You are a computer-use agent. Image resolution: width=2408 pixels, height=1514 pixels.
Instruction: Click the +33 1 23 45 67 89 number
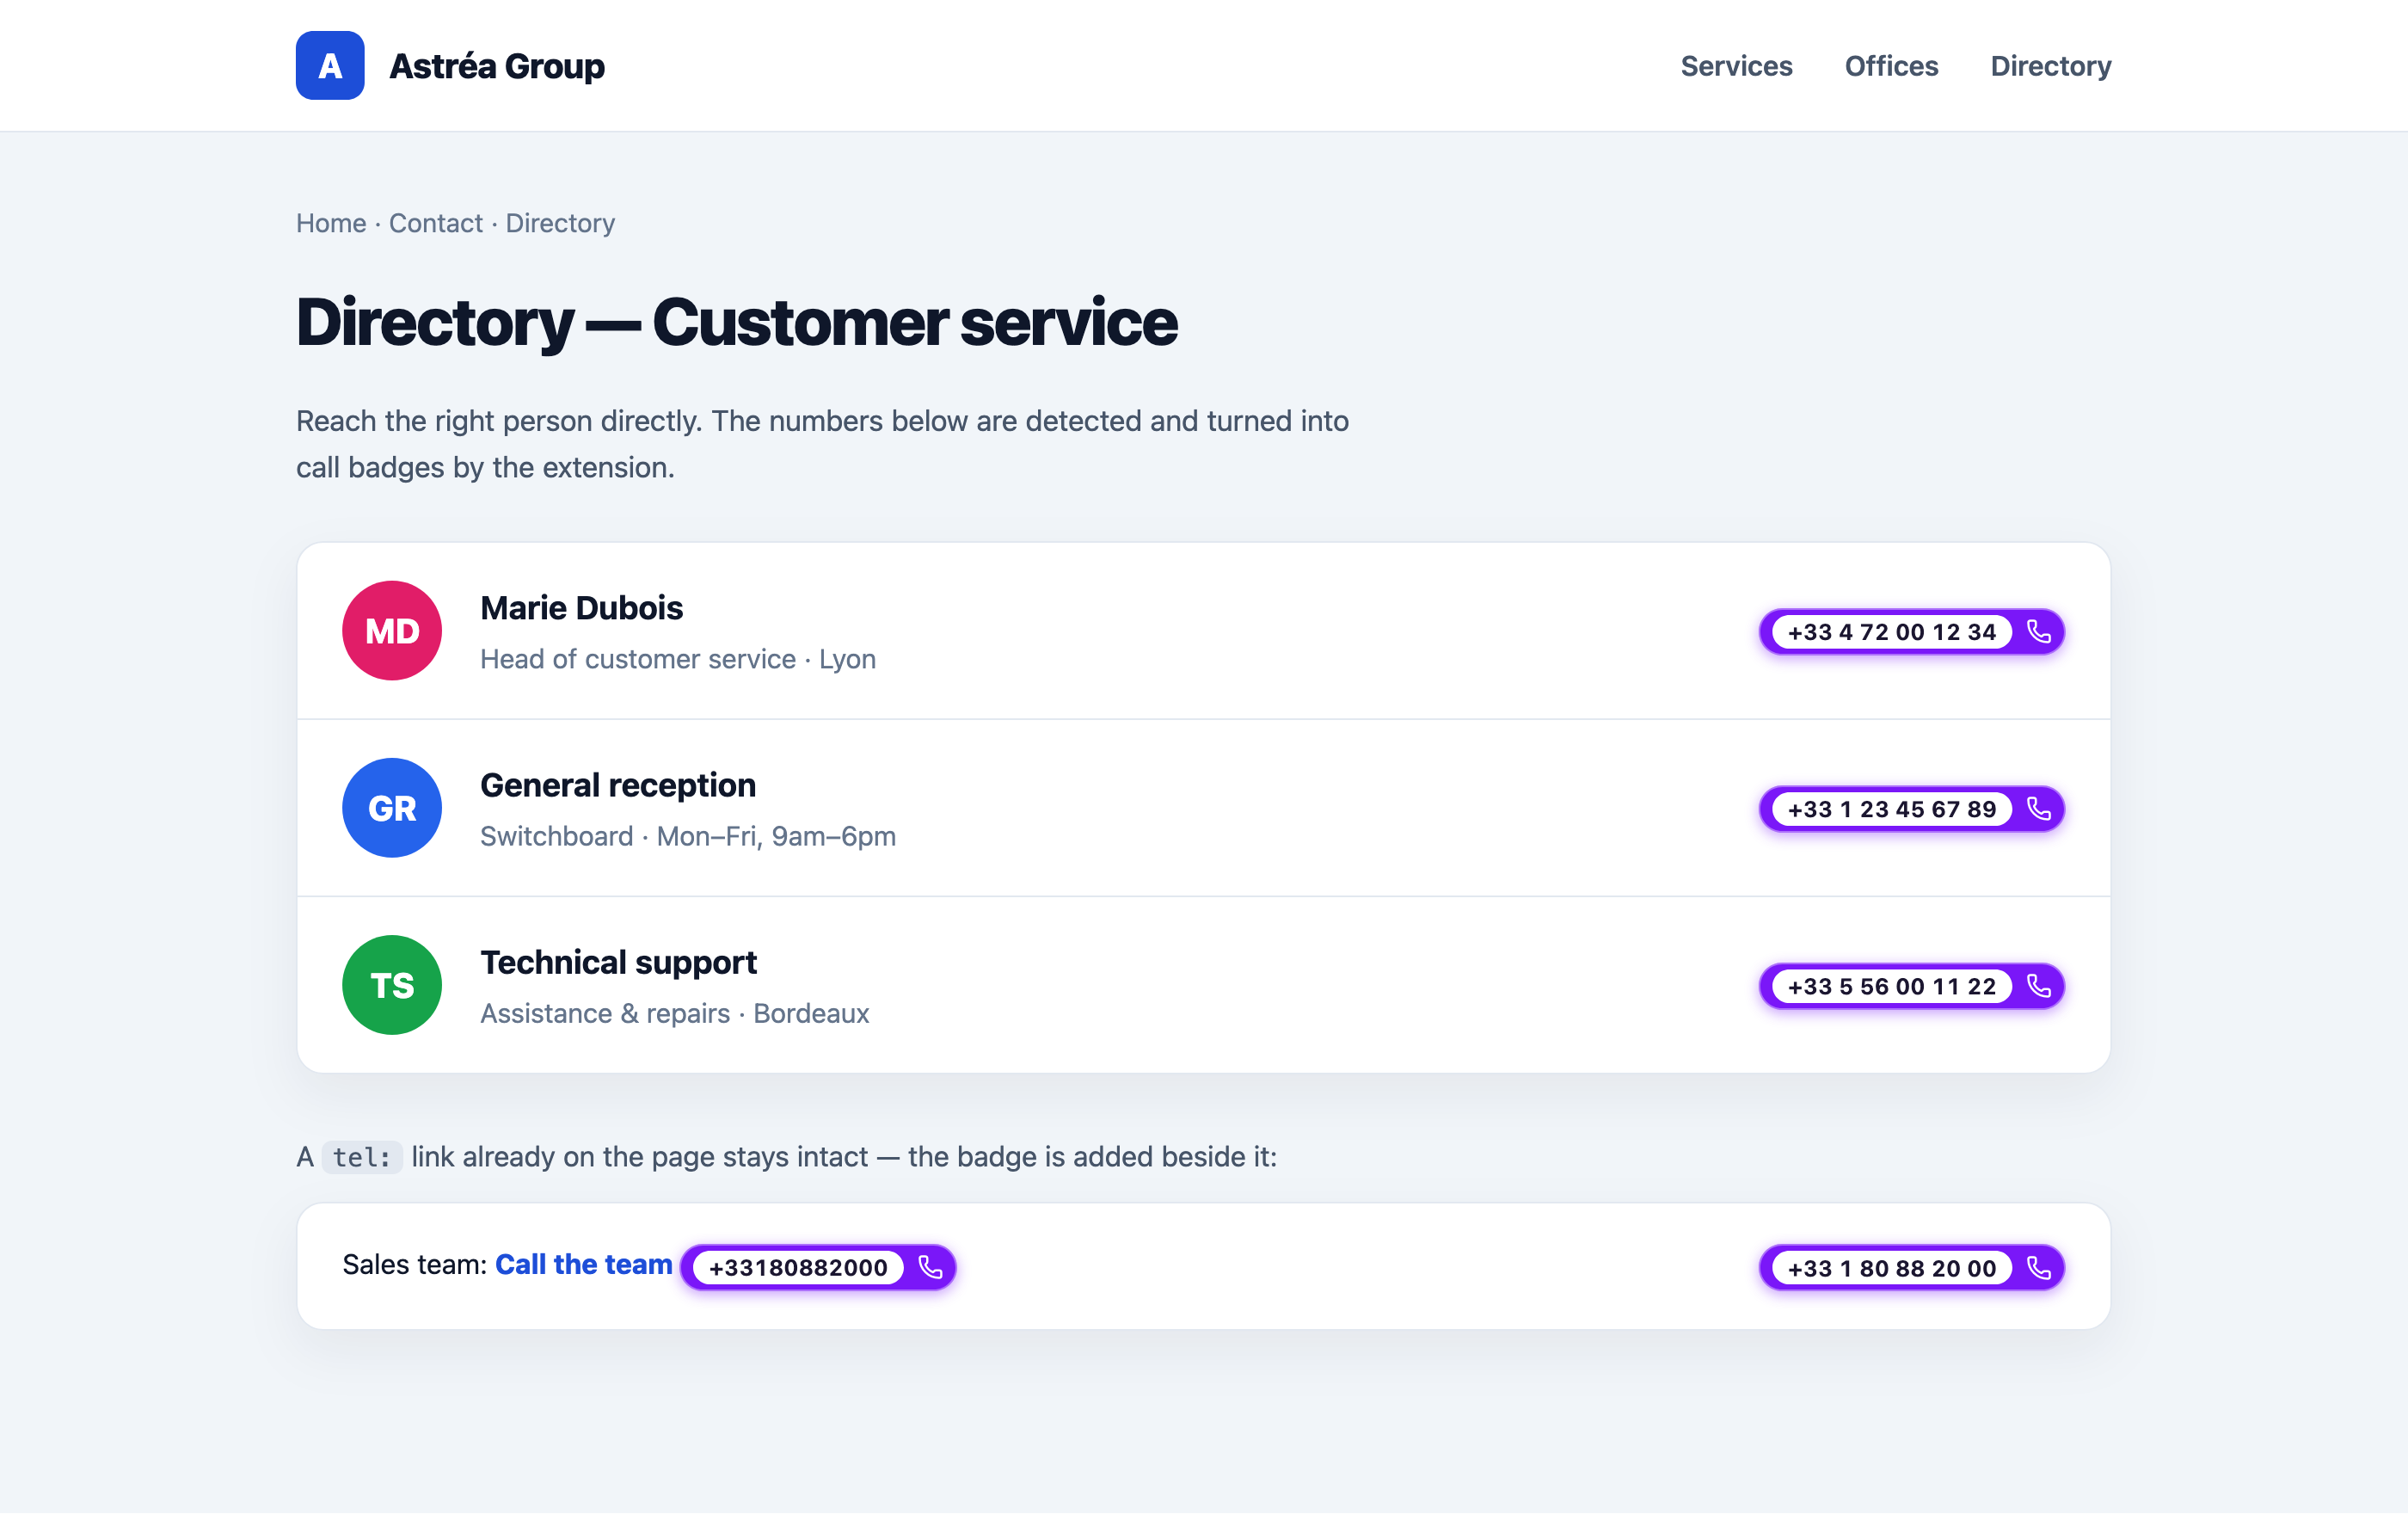[x=1891, y=809]
